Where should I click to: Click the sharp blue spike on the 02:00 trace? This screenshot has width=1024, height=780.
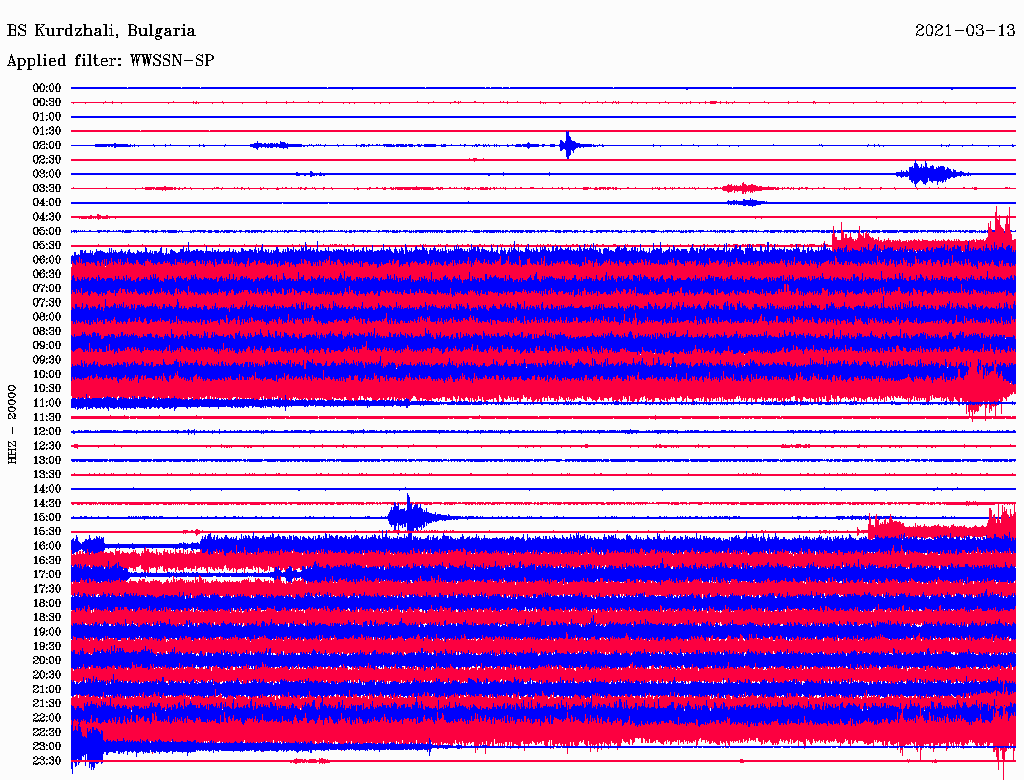[568, 146]
